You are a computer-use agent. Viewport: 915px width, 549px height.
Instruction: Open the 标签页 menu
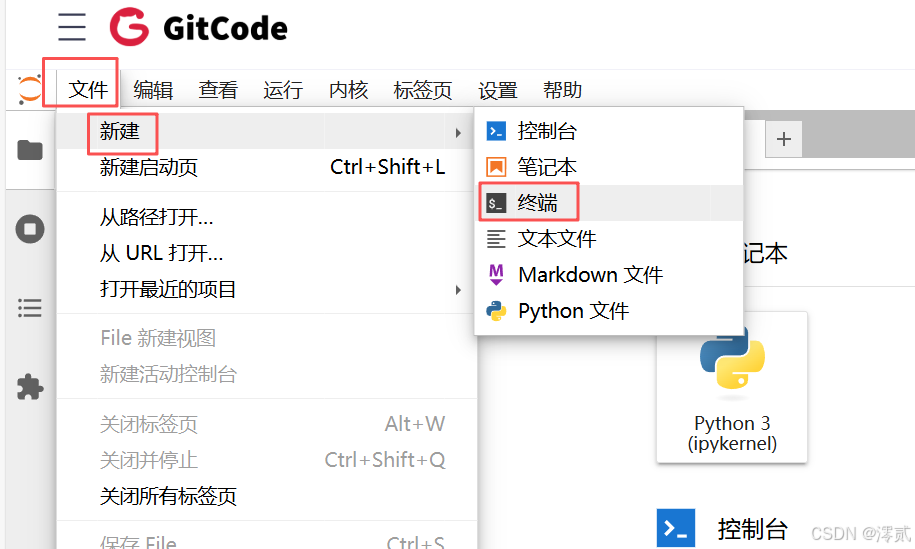423,90
